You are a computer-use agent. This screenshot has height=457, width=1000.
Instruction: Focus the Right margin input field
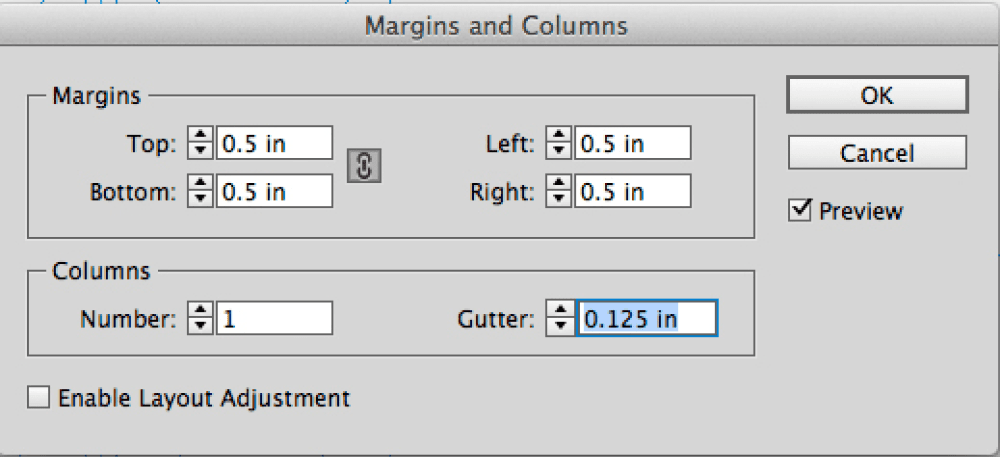click(x=633, y=191)
